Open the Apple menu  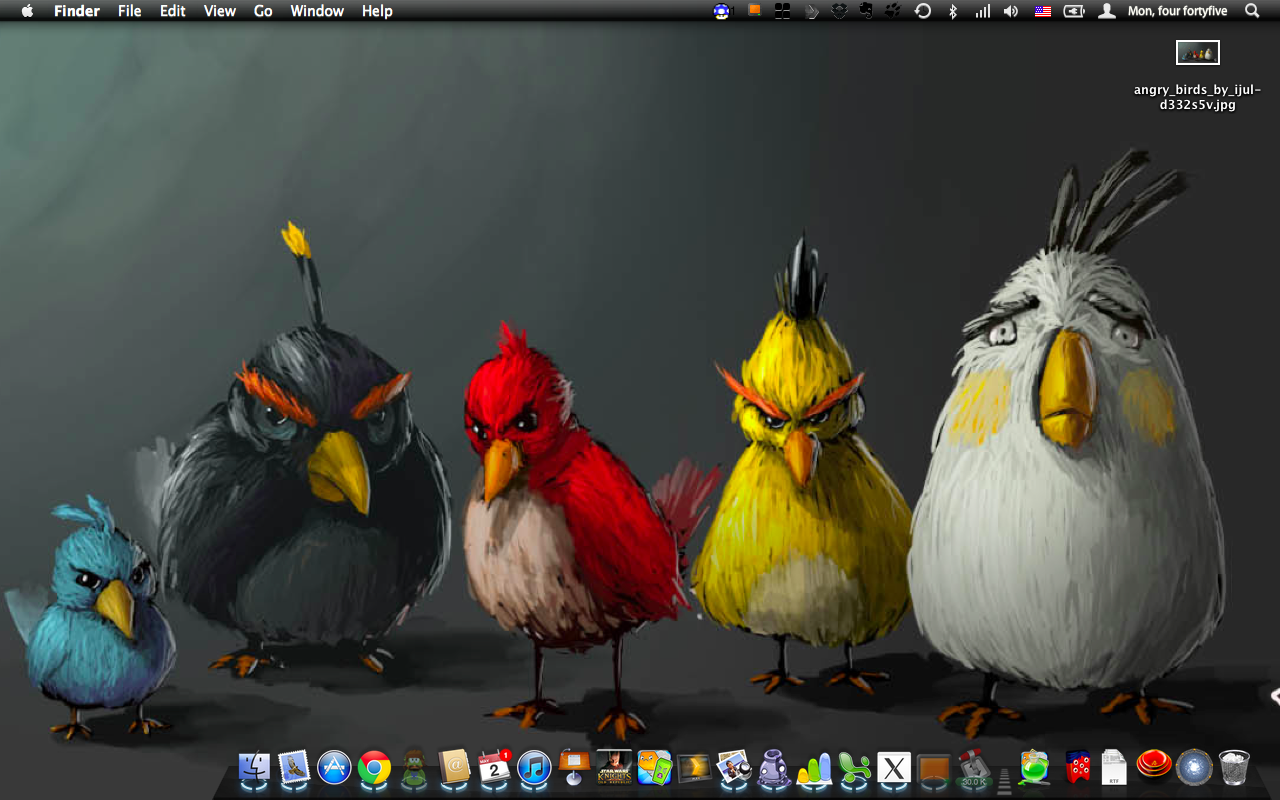[x=27, y=11]
